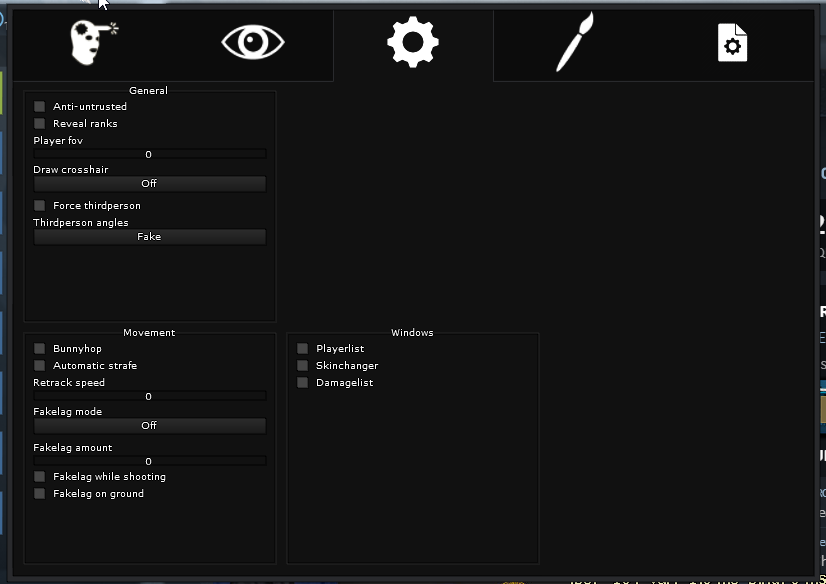Image resolution: width=826 pixels, height=584 pixels.
Task: Enable Automatic strafe checkbox
Action: 40,365
